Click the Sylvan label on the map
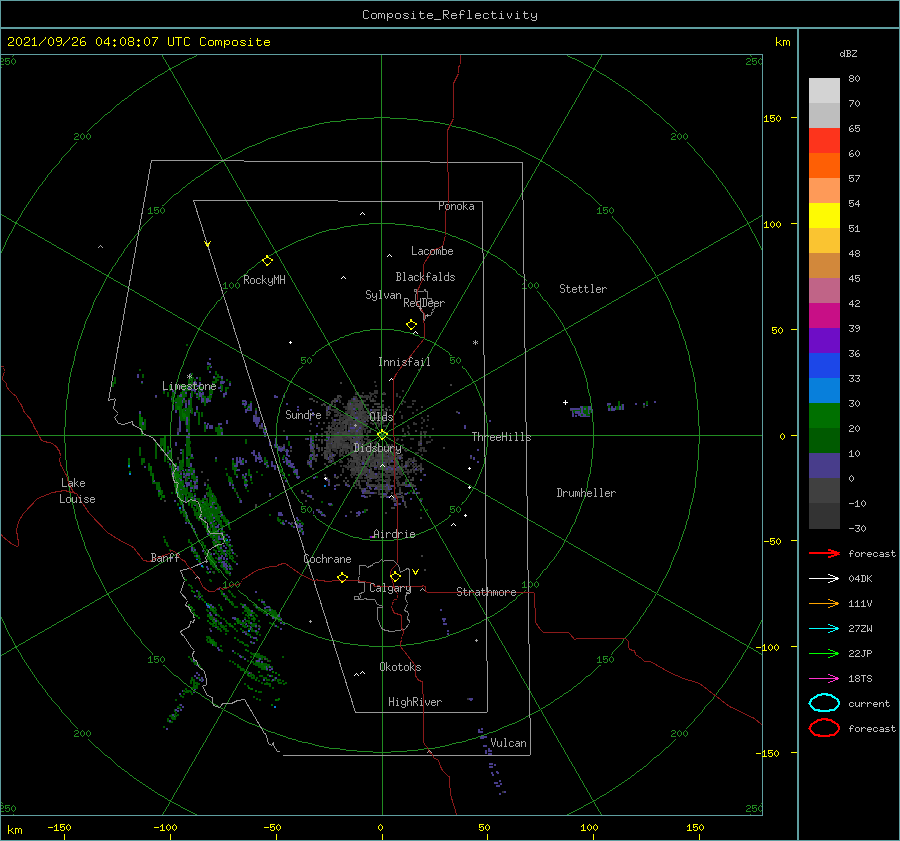This screenshot has width=900, height=841. pos(383,295)
